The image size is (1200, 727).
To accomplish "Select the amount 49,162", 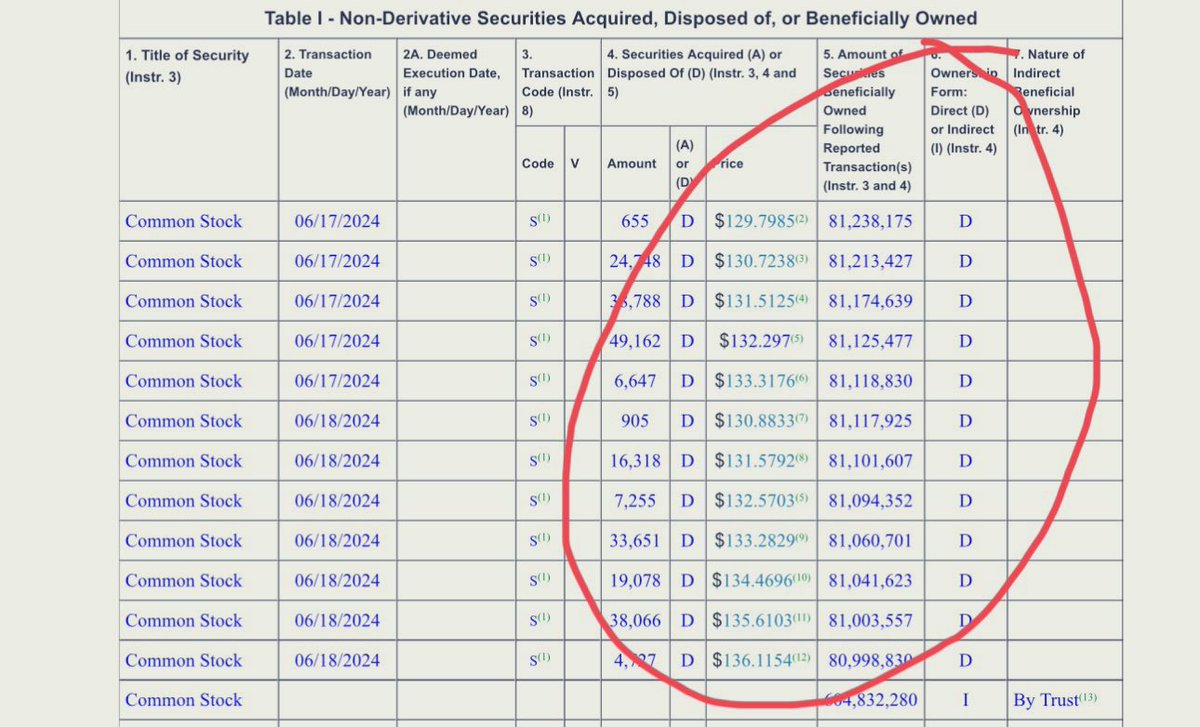I will 635,341.
